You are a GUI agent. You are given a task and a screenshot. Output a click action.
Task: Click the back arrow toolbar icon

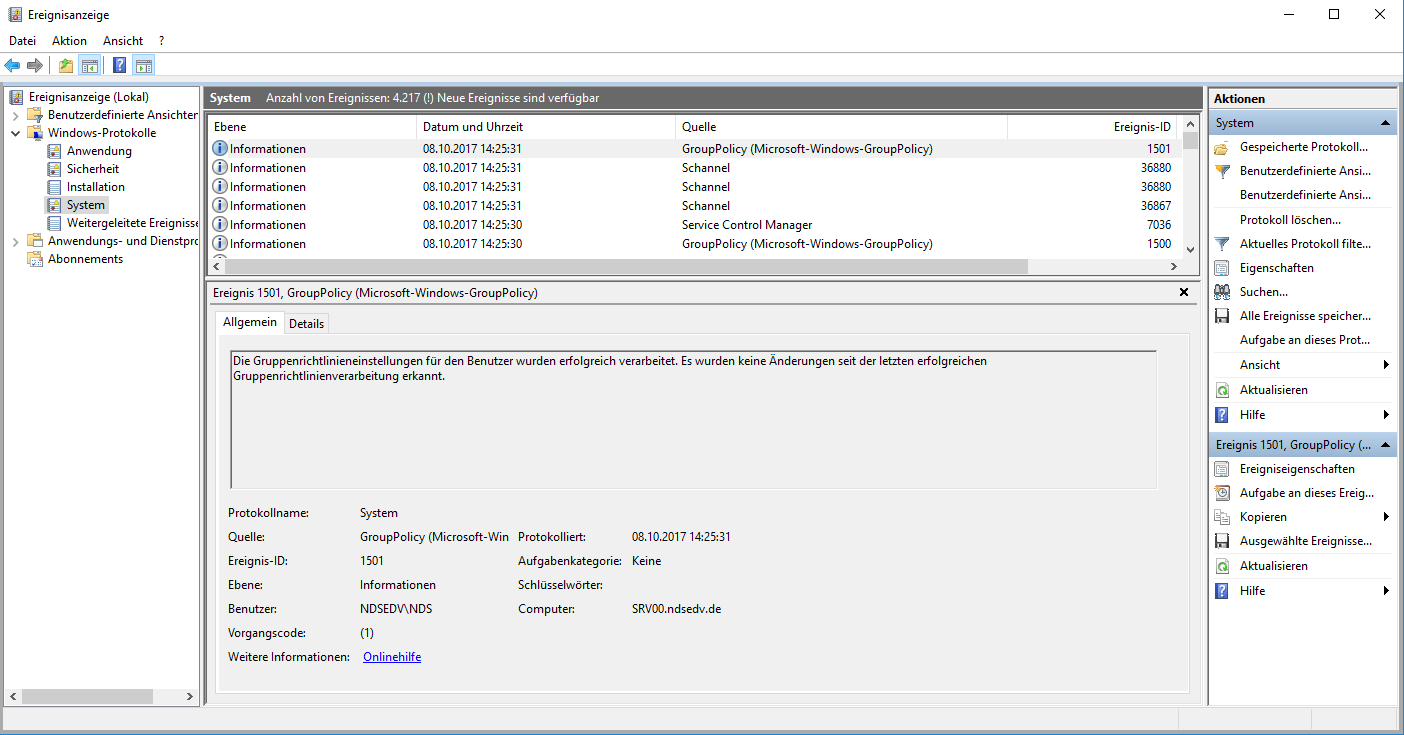12,66
